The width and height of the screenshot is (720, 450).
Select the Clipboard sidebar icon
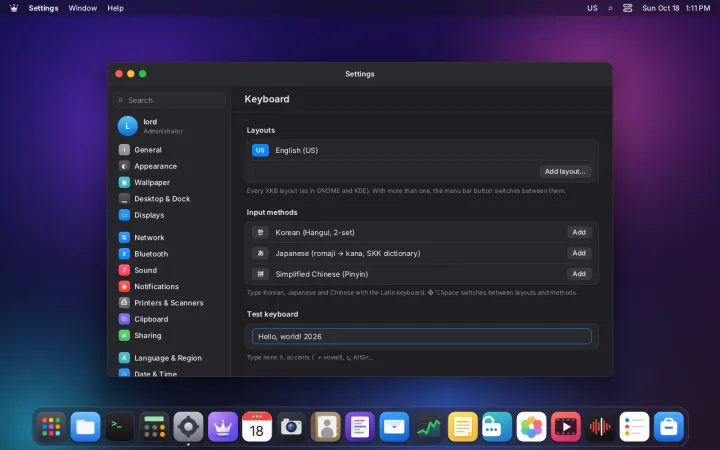(124, 319)
